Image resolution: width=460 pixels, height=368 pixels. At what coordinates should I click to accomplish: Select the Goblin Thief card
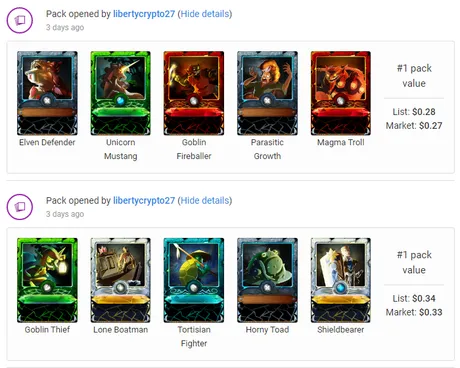pos(47,280)
